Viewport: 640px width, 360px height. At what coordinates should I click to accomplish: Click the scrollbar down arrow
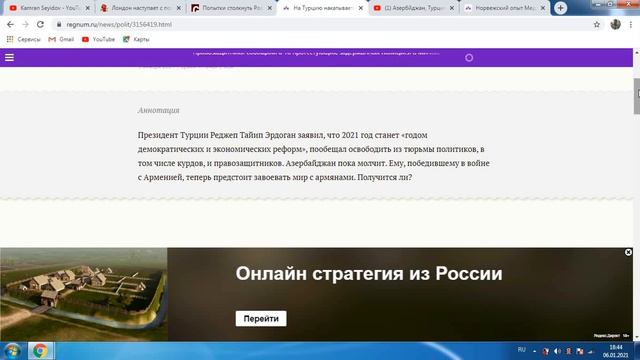click(x=637, y=338)
